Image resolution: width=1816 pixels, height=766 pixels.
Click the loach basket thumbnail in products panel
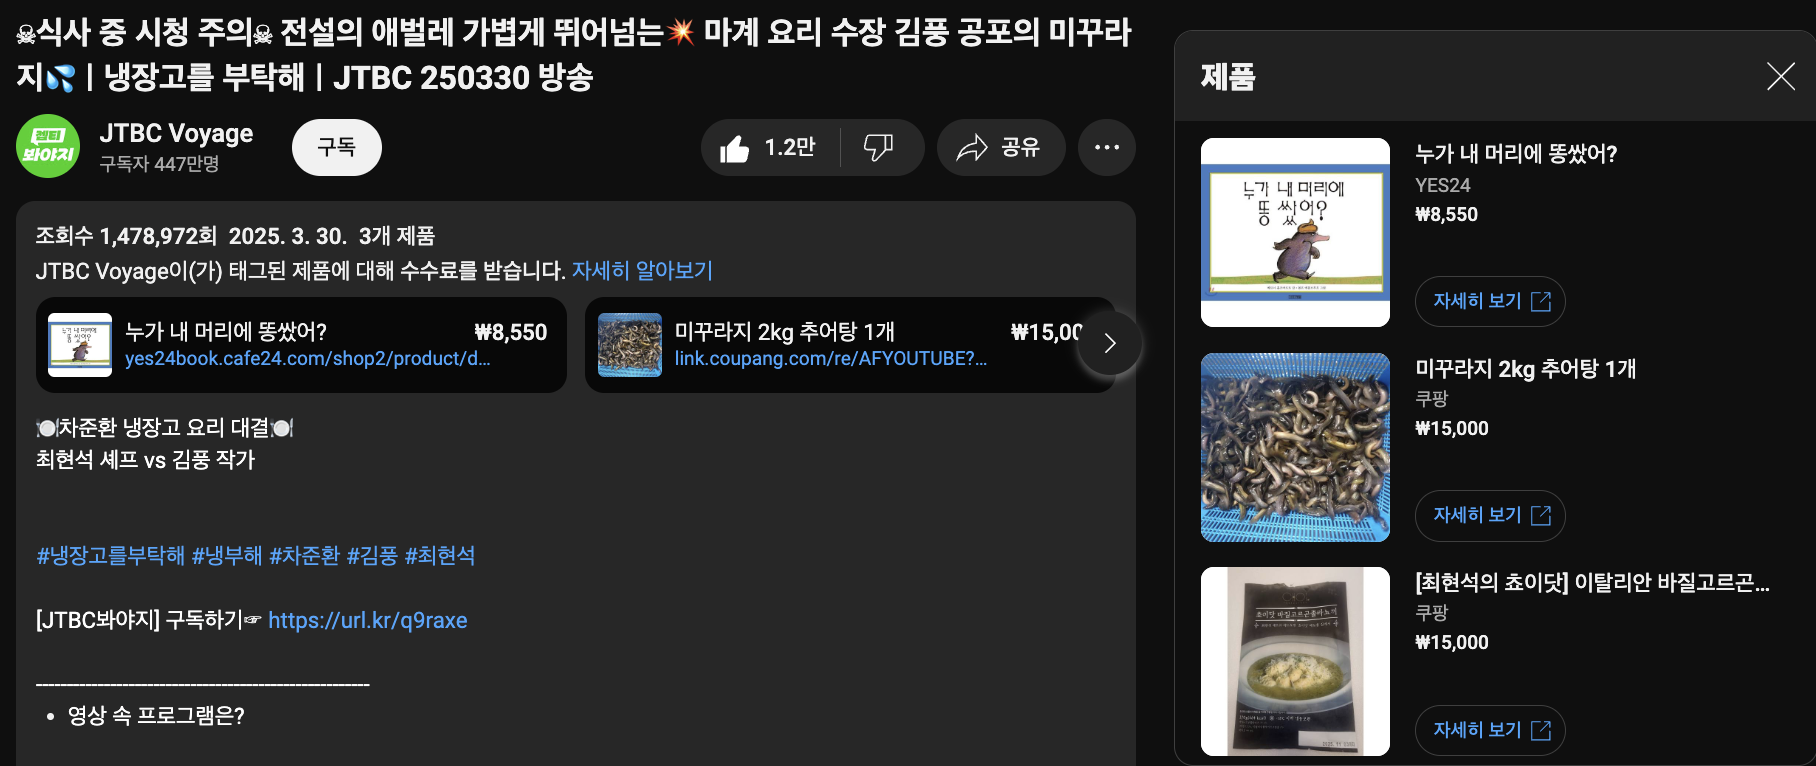point(1295,447)
